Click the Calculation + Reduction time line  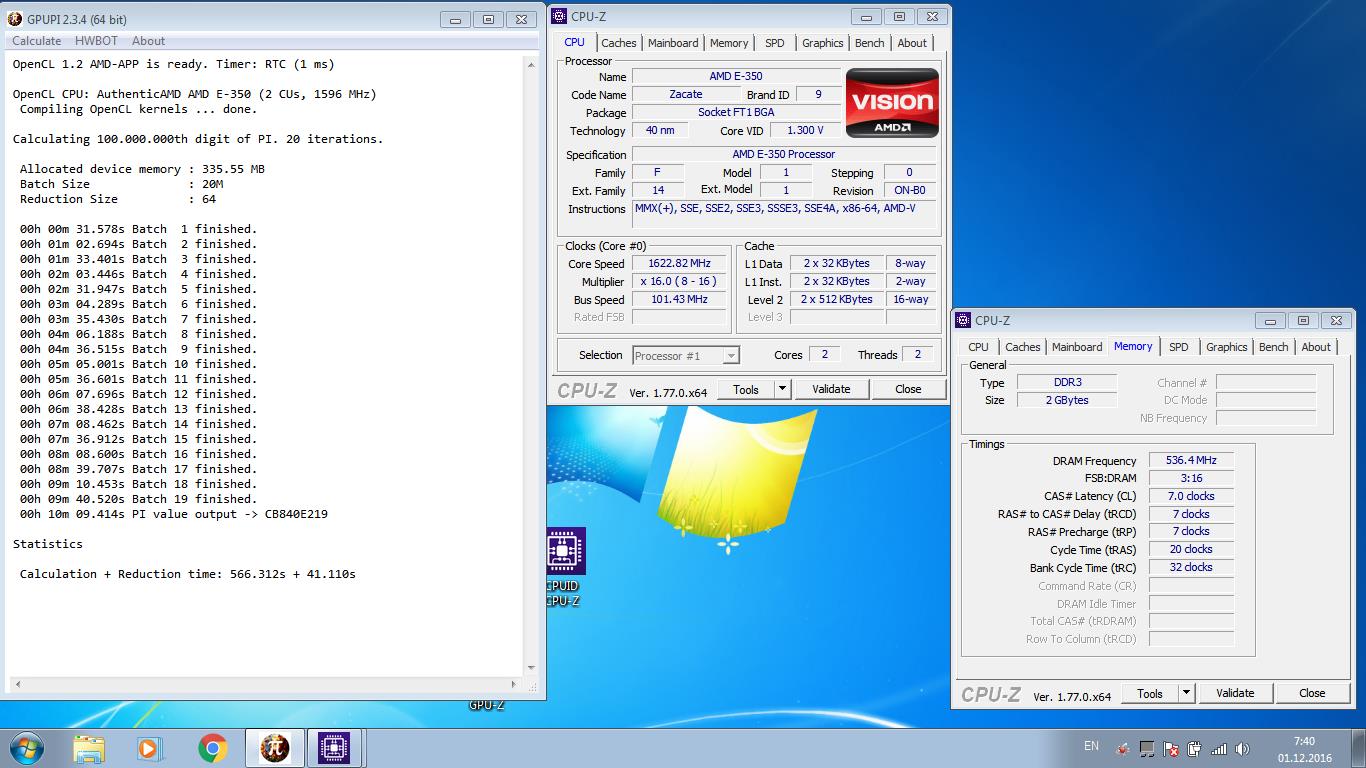tap(188, 574)
